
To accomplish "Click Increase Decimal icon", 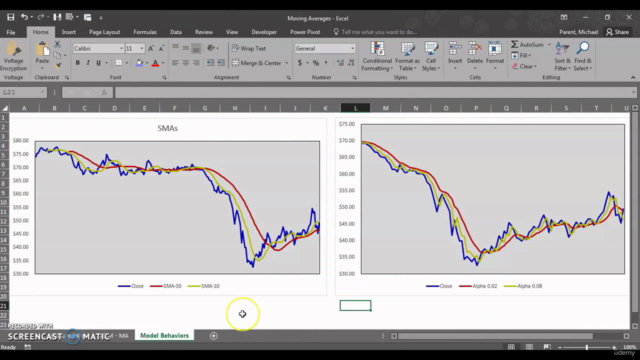I will (x=340, y=63).
